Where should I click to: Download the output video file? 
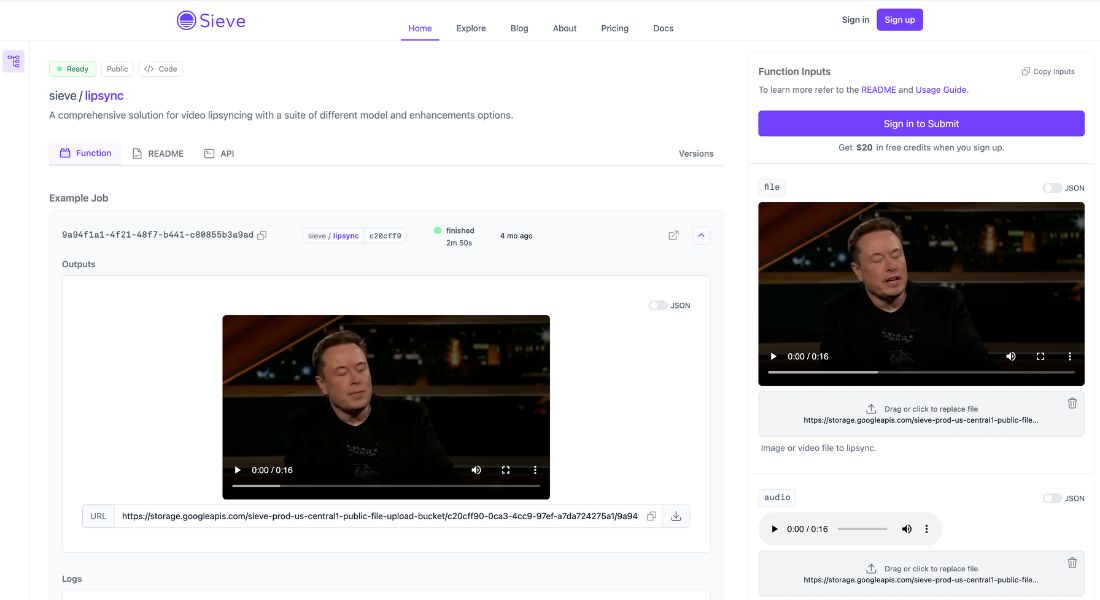[676, 515]
